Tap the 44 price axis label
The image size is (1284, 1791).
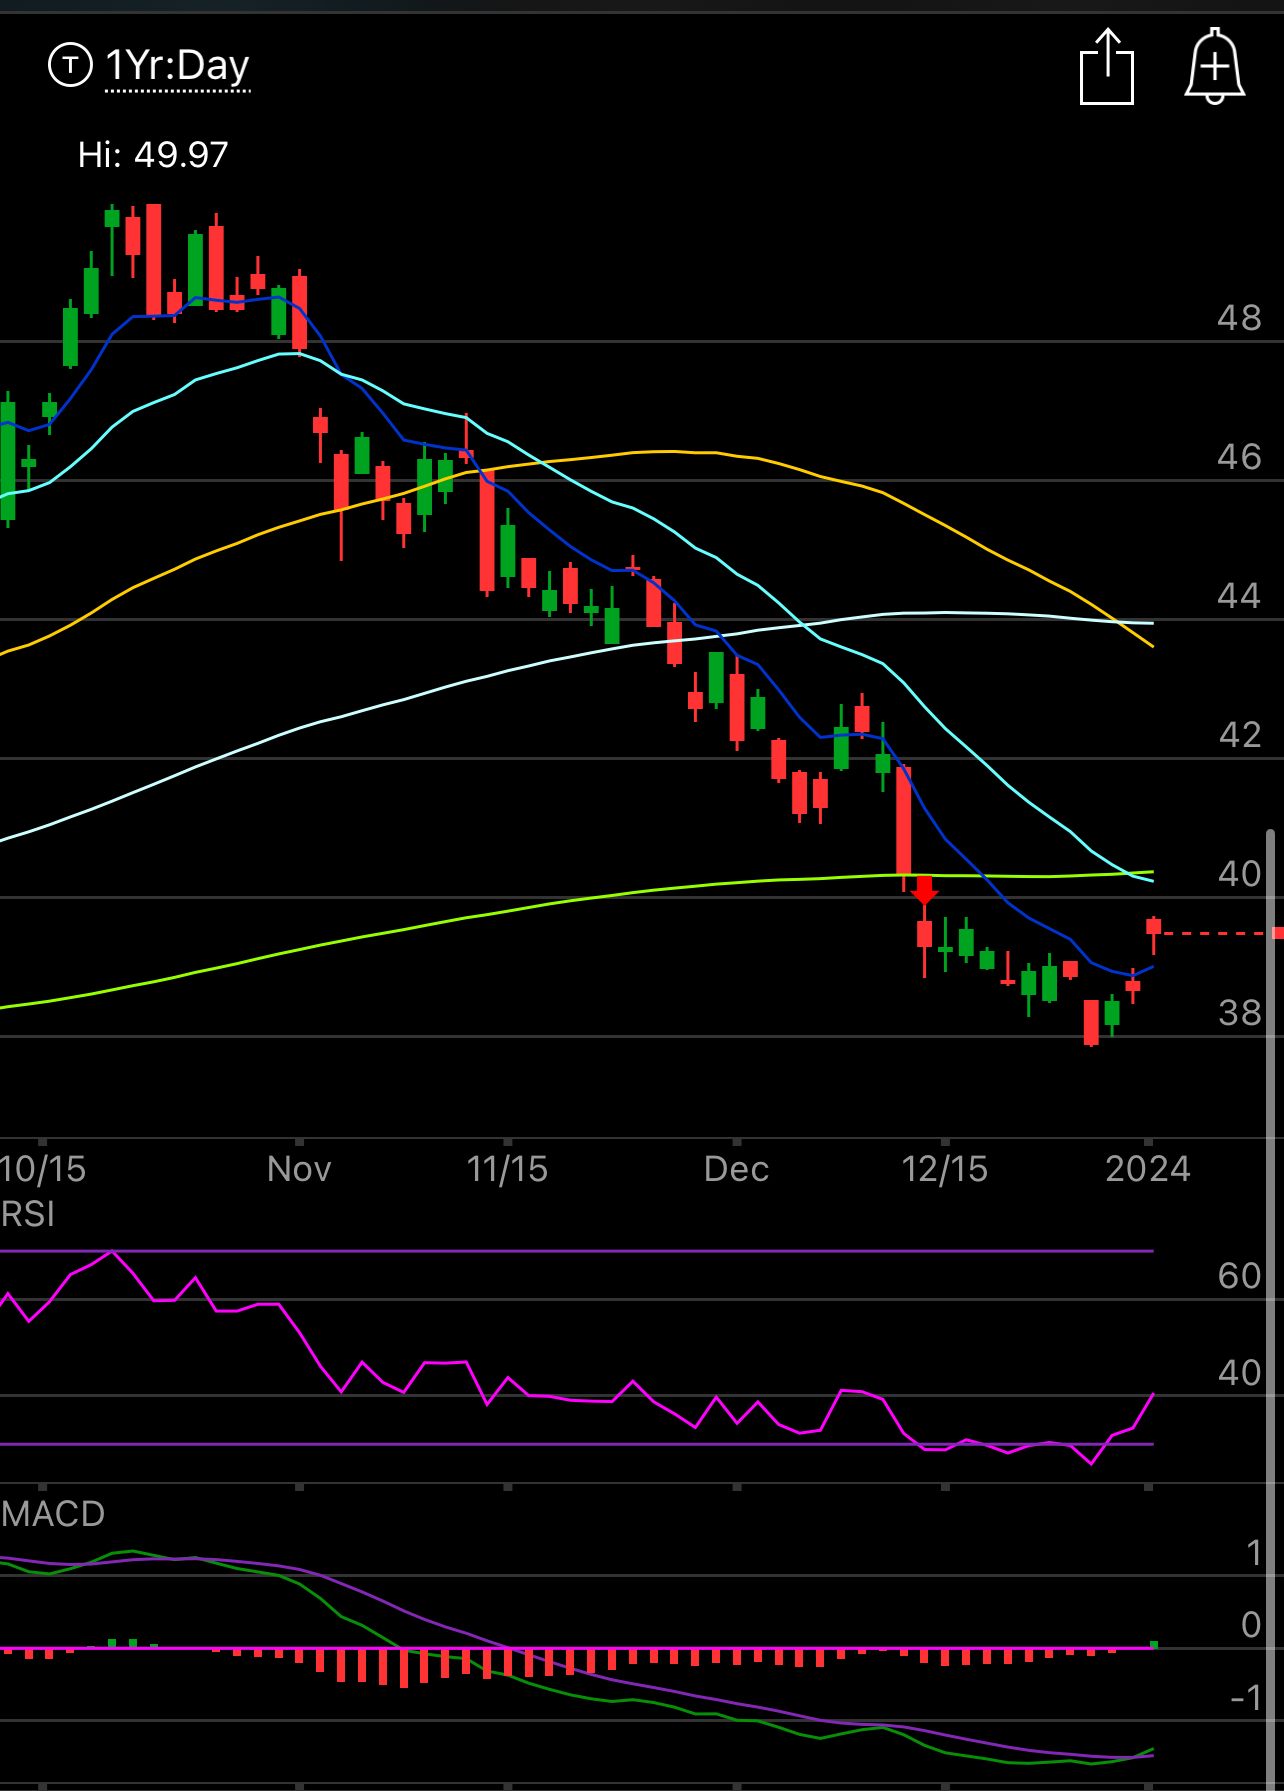coord(1239,596)
